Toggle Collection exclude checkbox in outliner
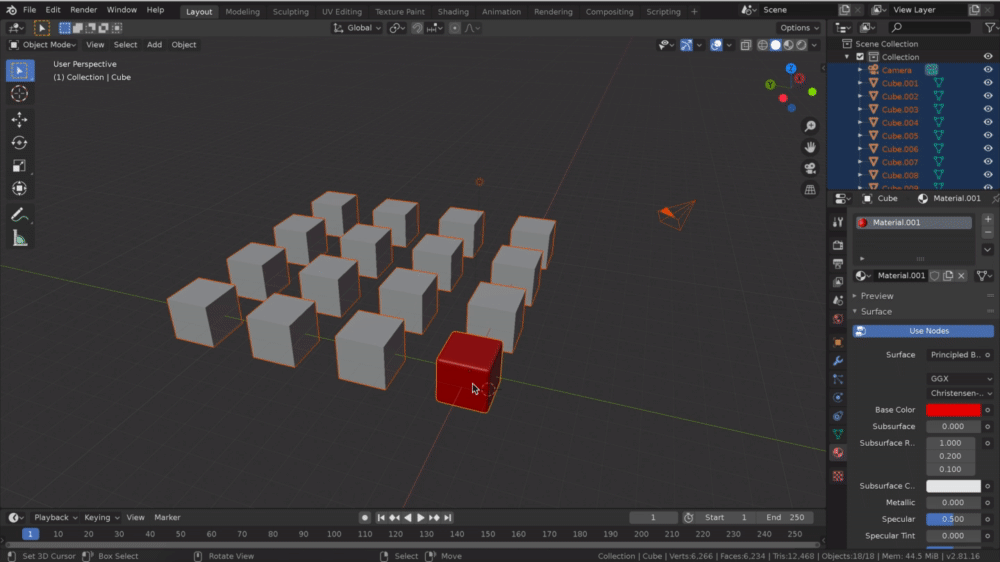1000x562 pixels. click(x=860, y=57)
